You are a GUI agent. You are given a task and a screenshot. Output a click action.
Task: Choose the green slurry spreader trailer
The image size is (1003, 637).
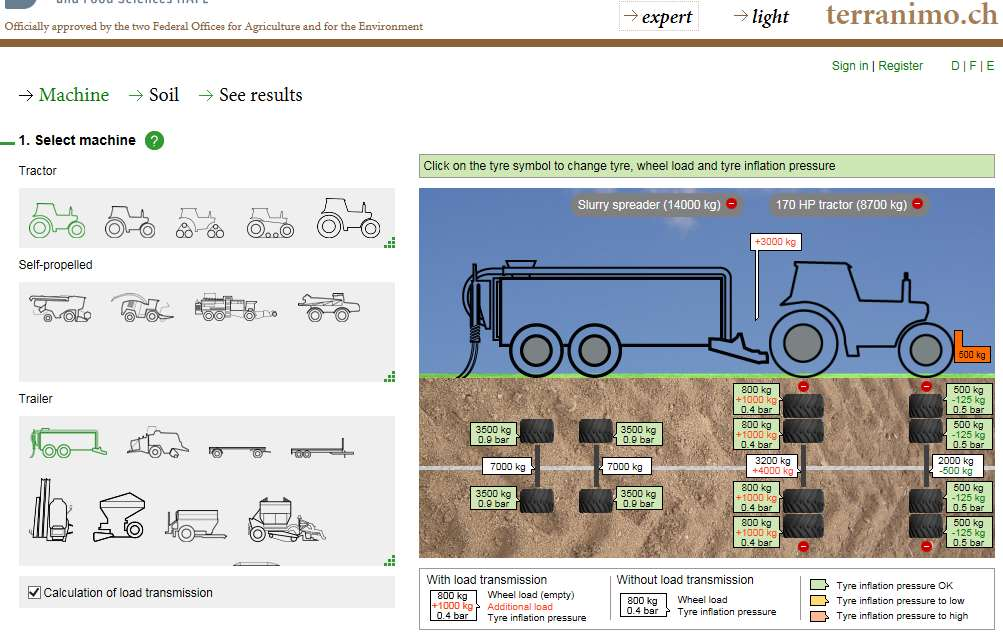point(66,443)
